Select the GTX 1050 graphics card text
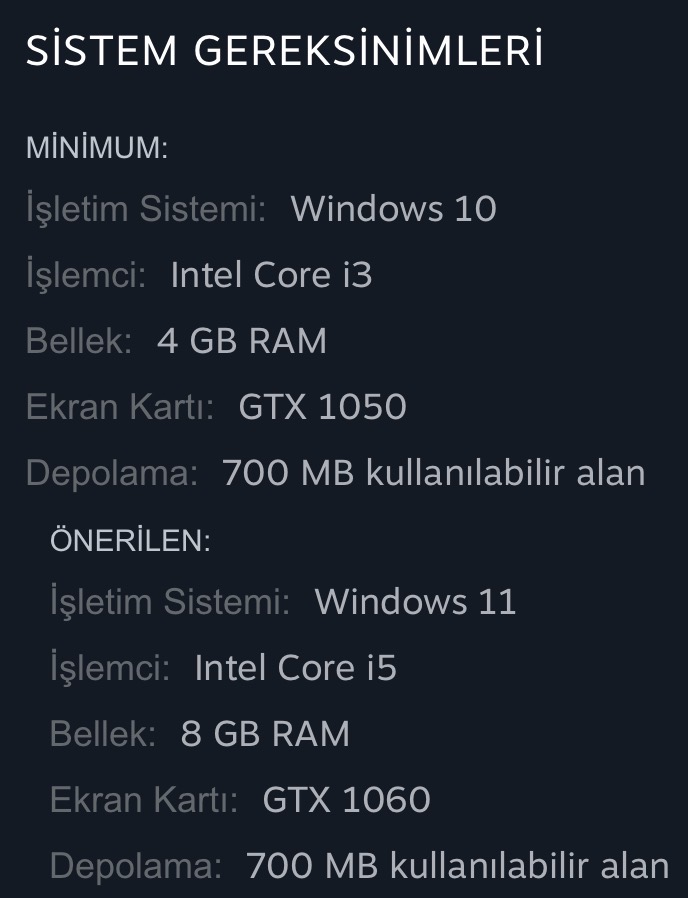This screenshot has width=688, height=898. coord(322,407)
